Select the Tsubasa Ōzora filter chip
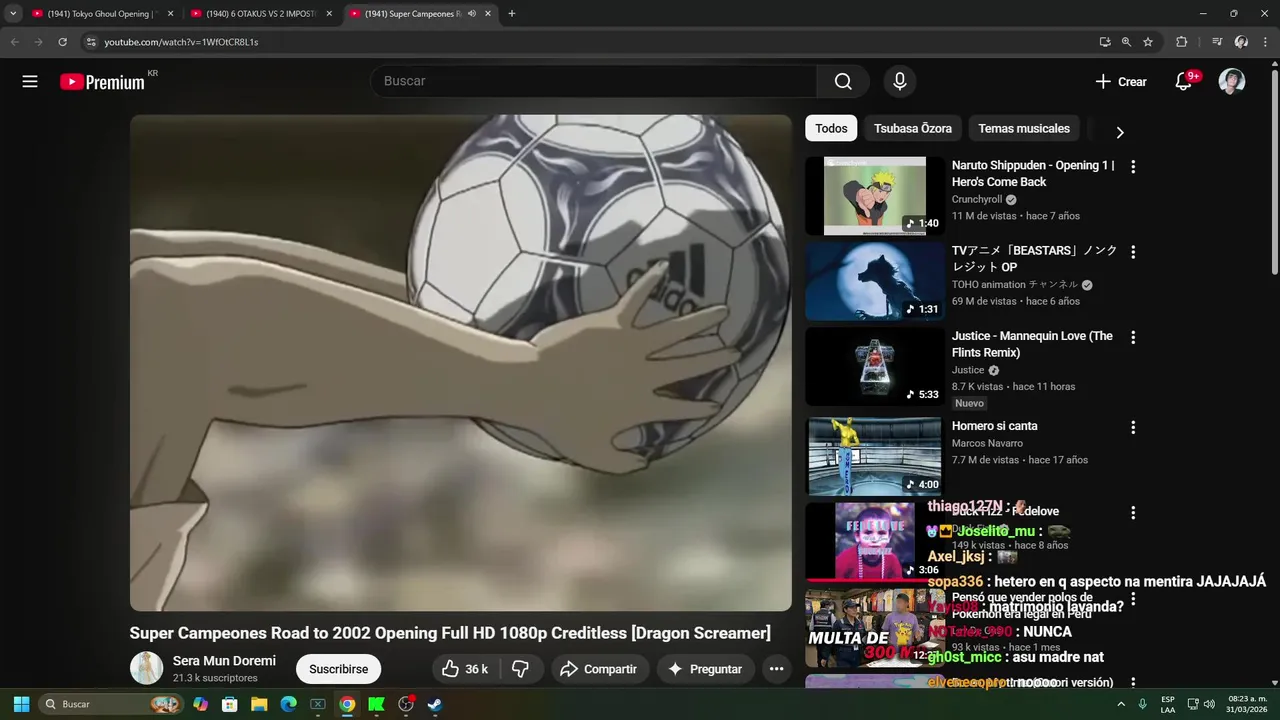This screenshot has width=1280, height=720. coord(913,128)
